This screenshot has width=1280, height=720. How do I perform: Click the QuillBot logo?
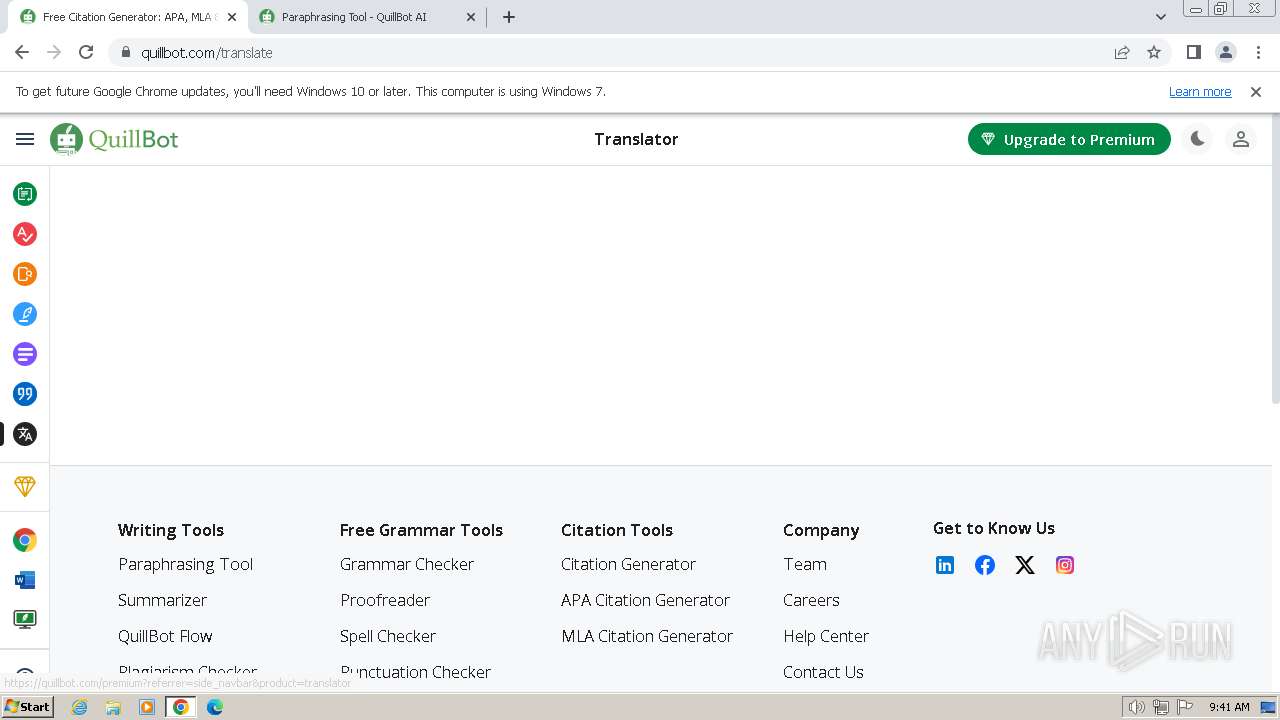tap(114, 139)
